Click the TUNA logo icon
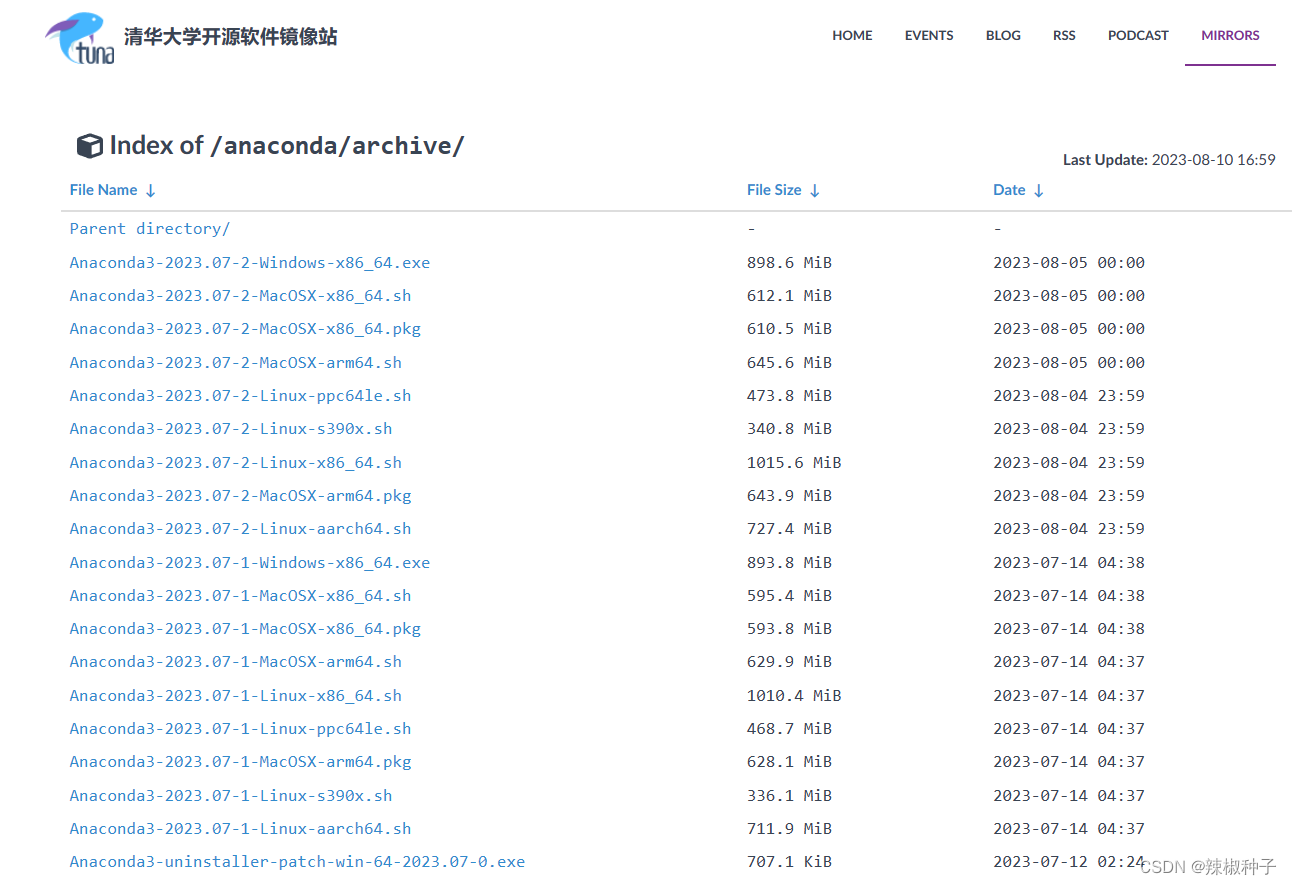Image resolution: width=1292 pixels, height=885 pixels. (x=80, y=39)
